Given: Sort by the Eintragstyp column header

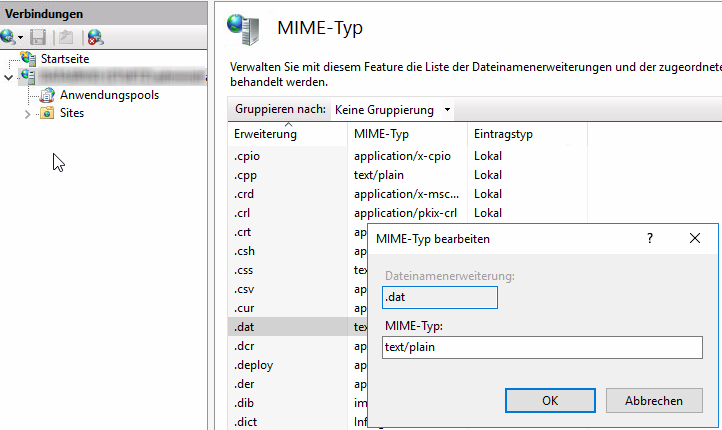Looking at the screenshot, I should click(x=502, y=134).
